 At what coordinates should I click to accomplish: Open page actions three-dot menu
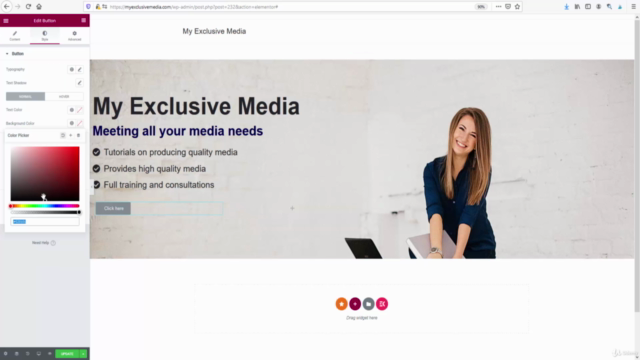tap(498, 7)
